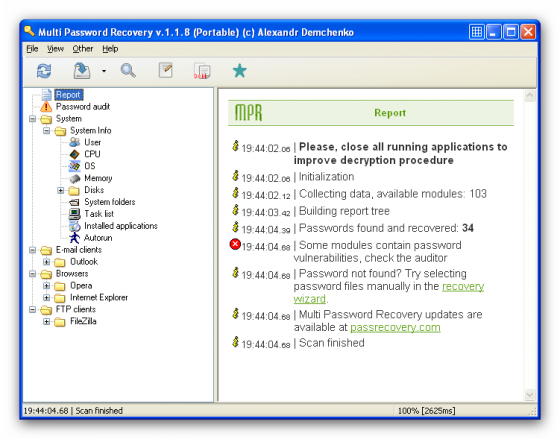Viewport: 560px width, 439px height.
Task: Click the refresh scan toolbar icon
Action: point(44,71)
